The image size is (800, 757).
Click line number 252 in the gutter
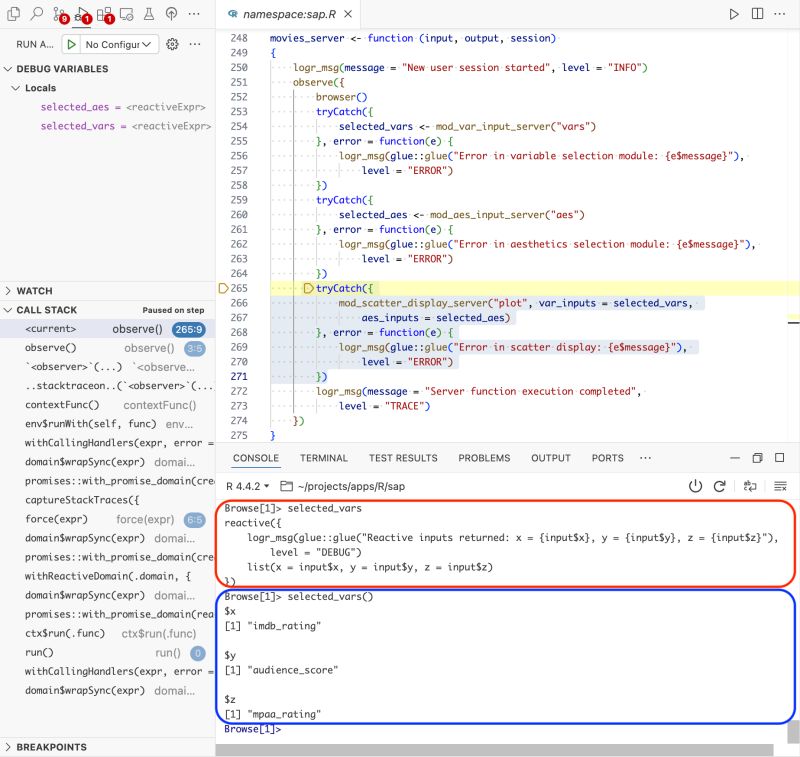point(239,97)
